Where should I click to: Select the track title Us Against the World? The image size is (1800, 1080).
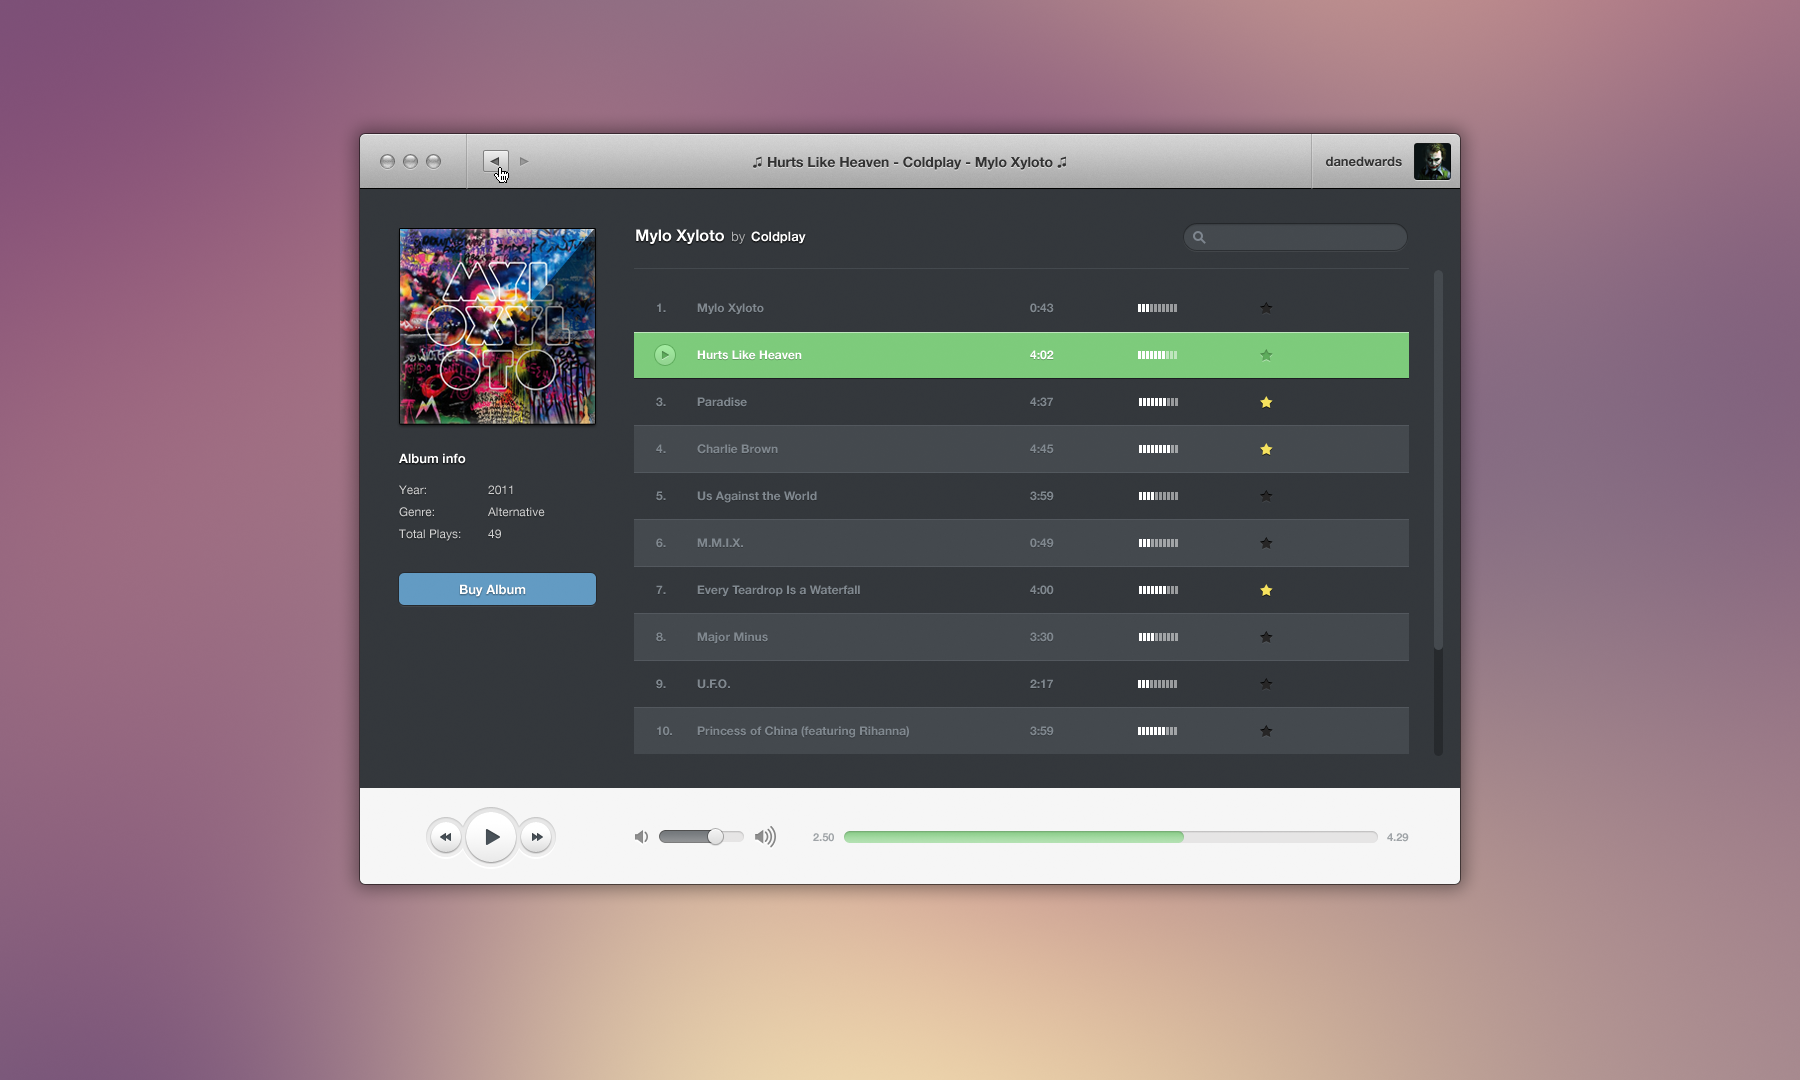[757, 496]
